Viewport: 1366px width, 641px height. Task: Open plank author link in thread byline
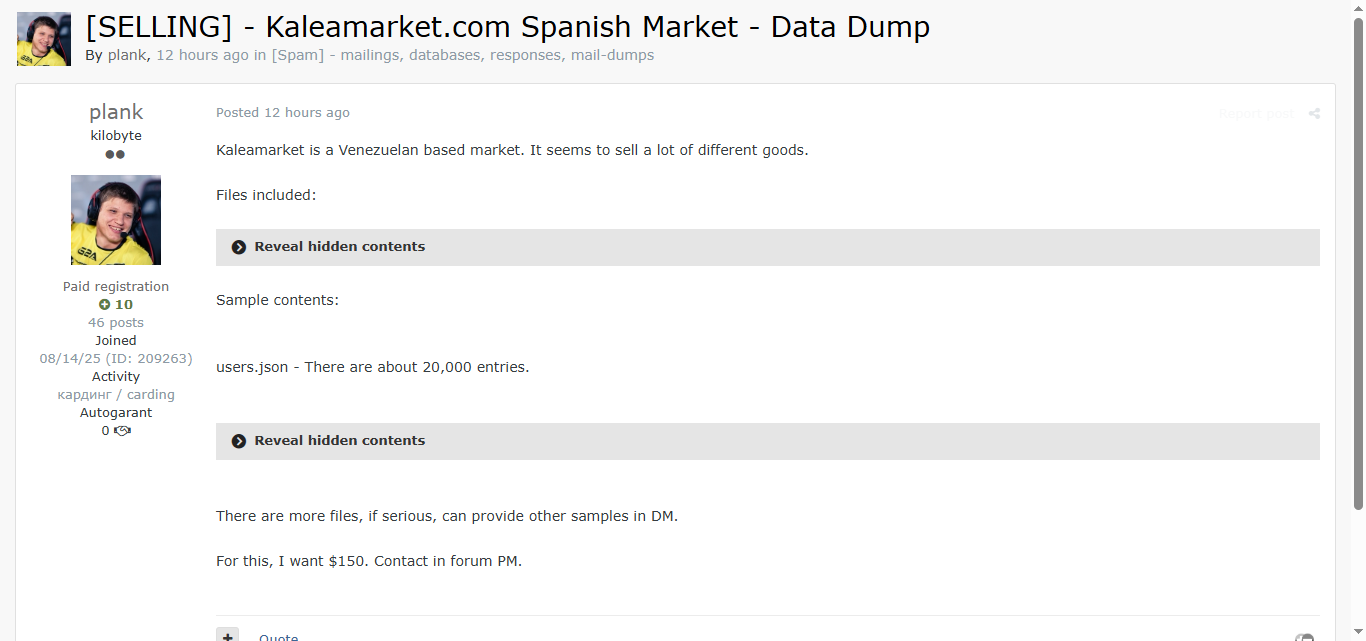coord(127,55)
